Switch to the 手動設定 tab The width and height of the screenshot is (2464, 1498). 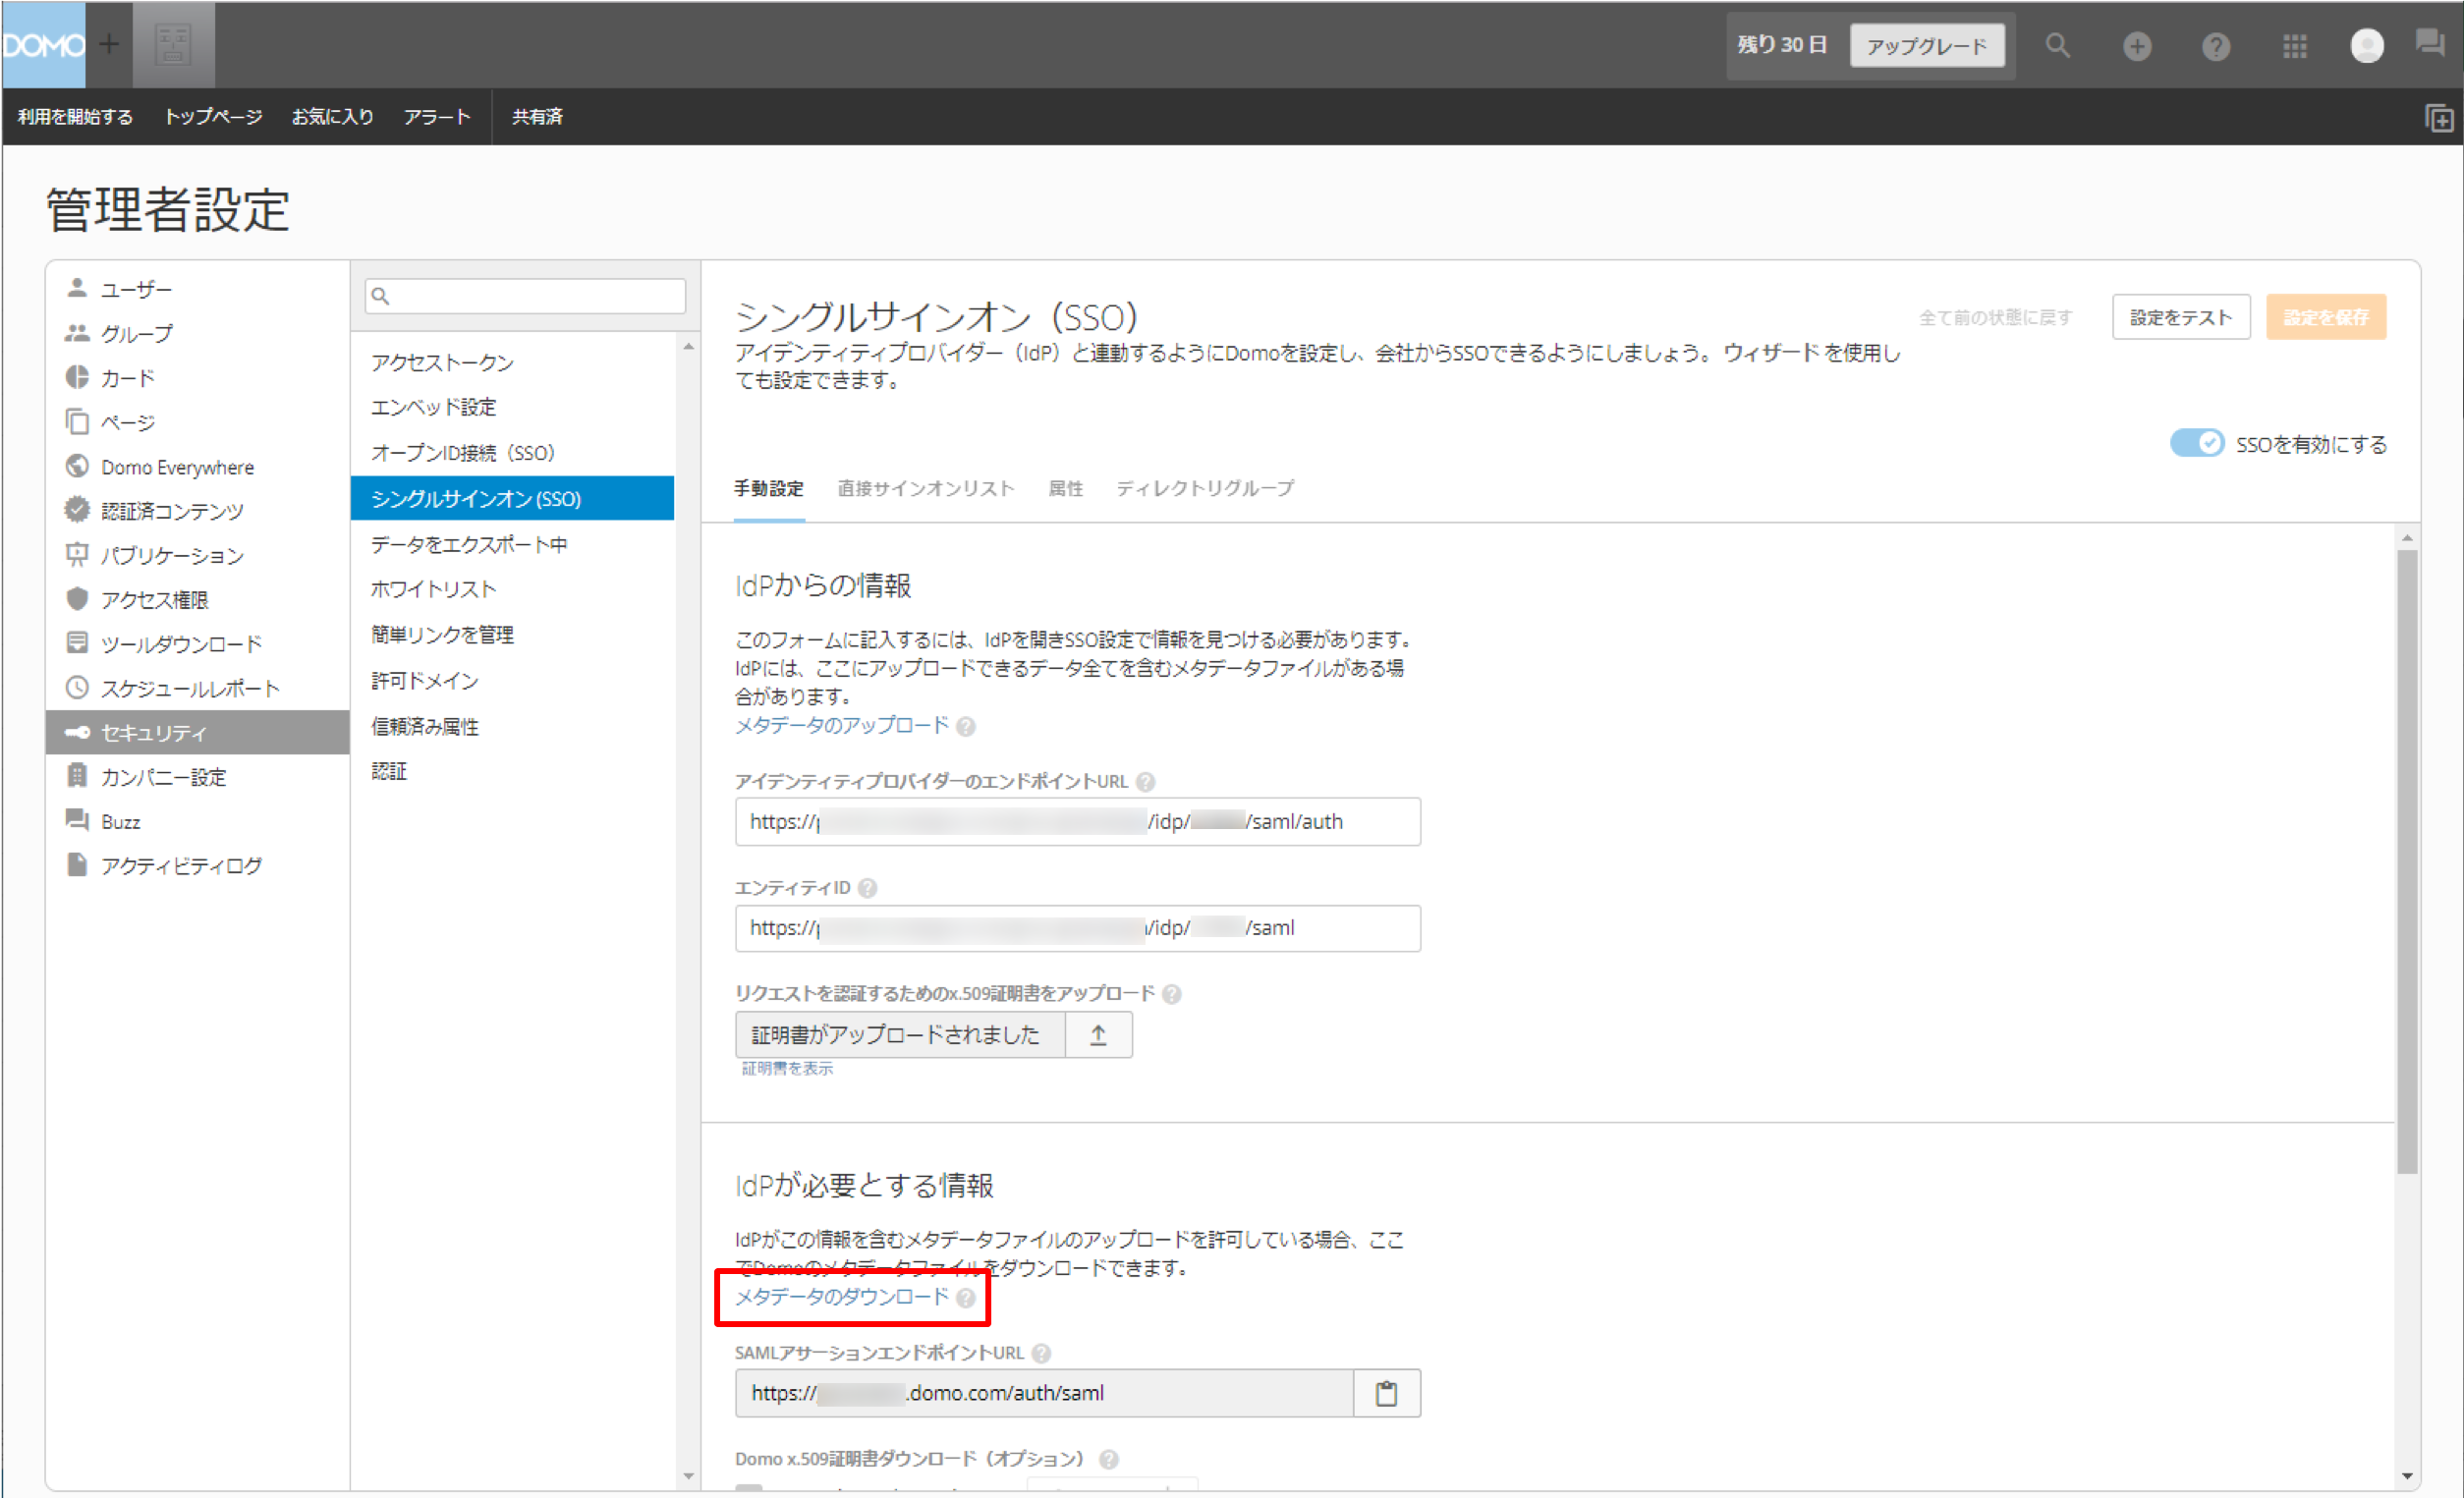click(769, 488)
